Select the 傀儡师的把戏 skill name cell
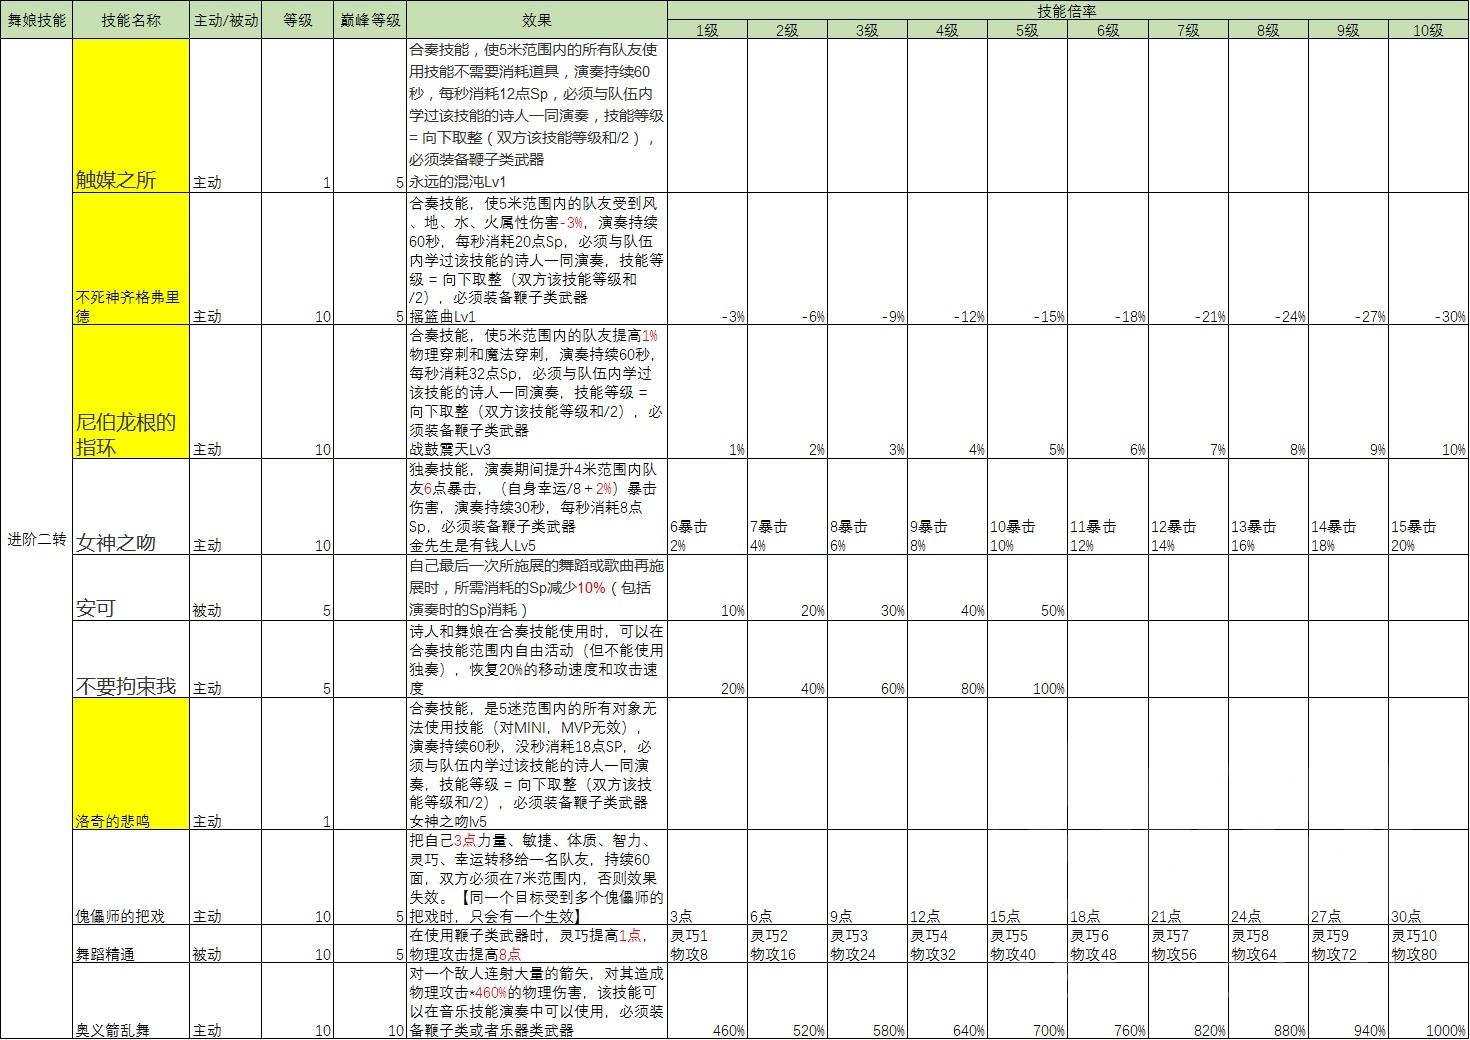The image size is (1470, 1040). click(x=131, y=878)
